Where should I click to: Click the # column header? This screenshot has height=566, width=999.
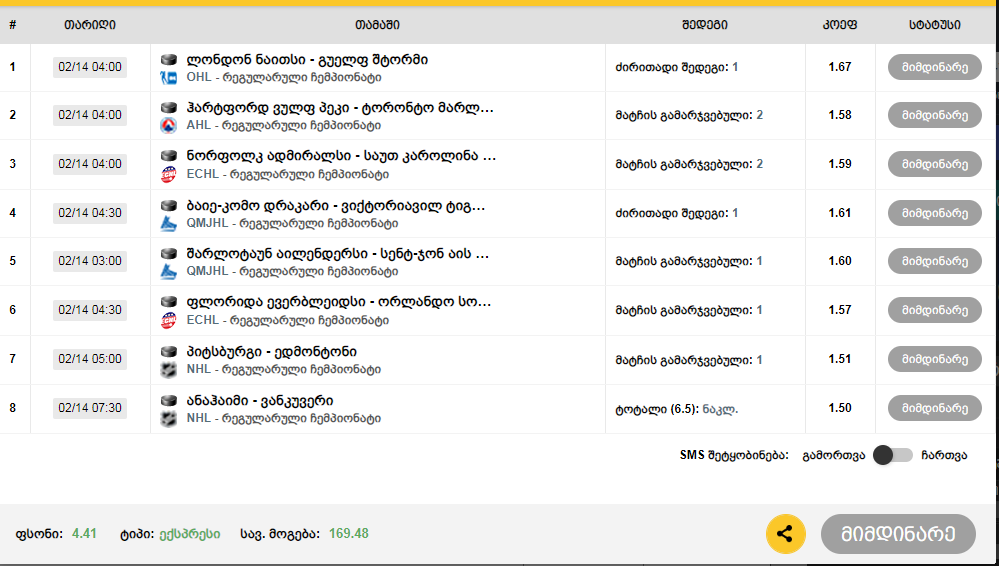tap(13, 25)
